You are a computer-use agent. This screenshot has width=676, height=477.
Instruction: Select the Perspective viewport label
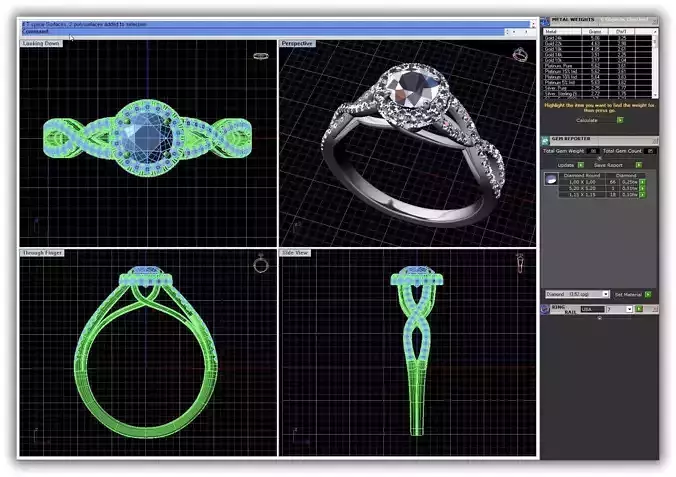(297, 44)
